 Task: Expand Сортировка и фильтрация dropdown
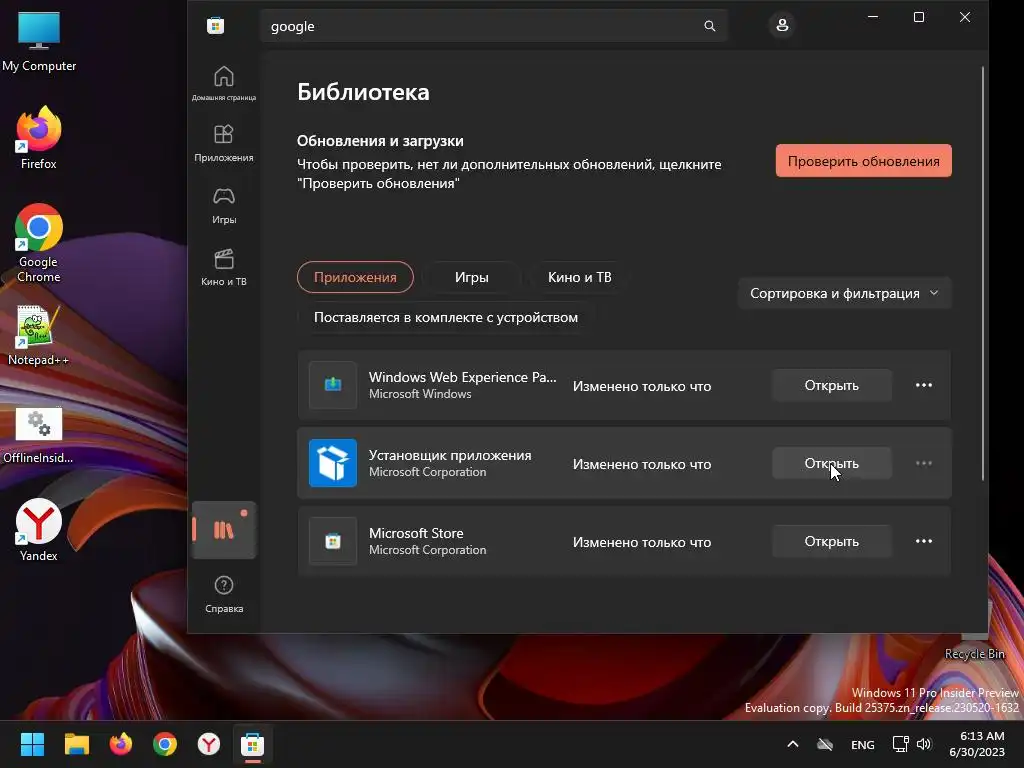(844, 293)
